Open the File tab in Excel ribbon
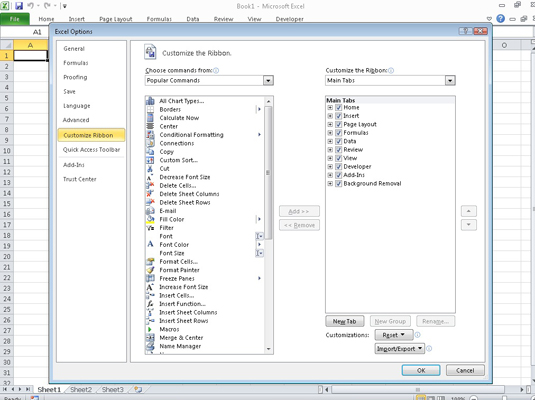This screenshot has width=535, height=400. tap(15, 19)
